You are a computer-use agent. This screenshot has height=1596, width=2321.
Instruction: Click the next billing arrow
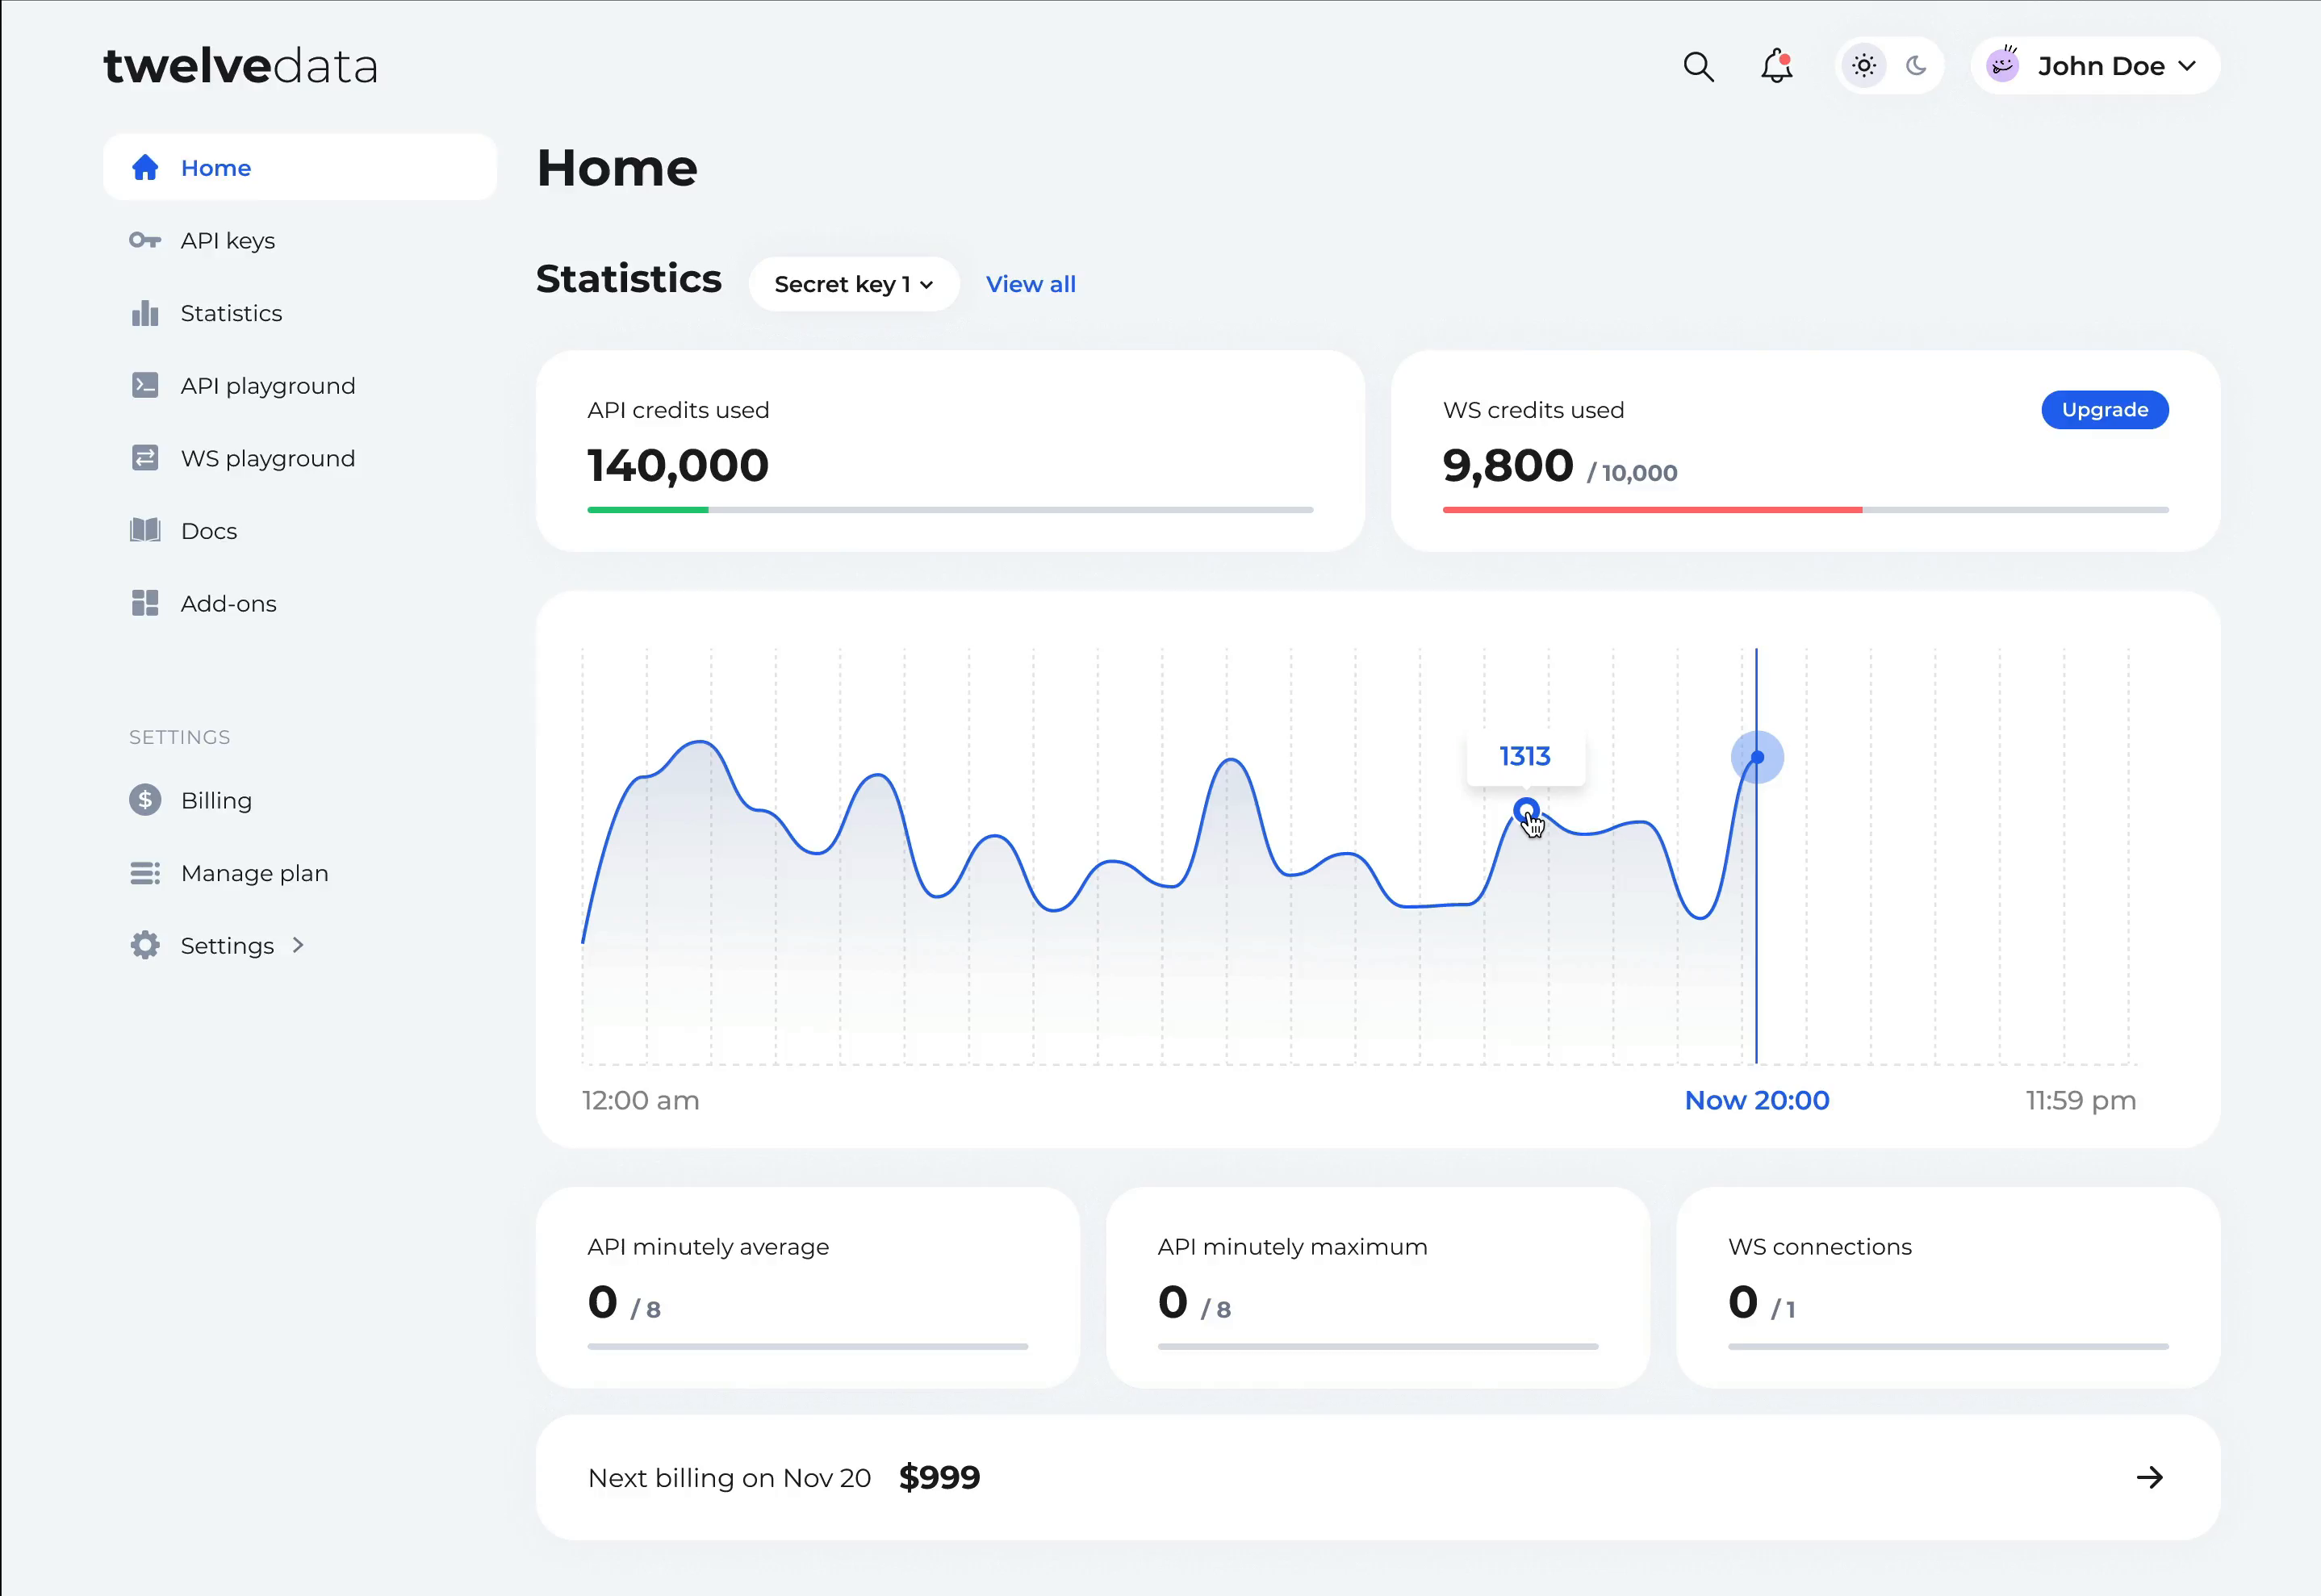[x=2149, y=1477]
